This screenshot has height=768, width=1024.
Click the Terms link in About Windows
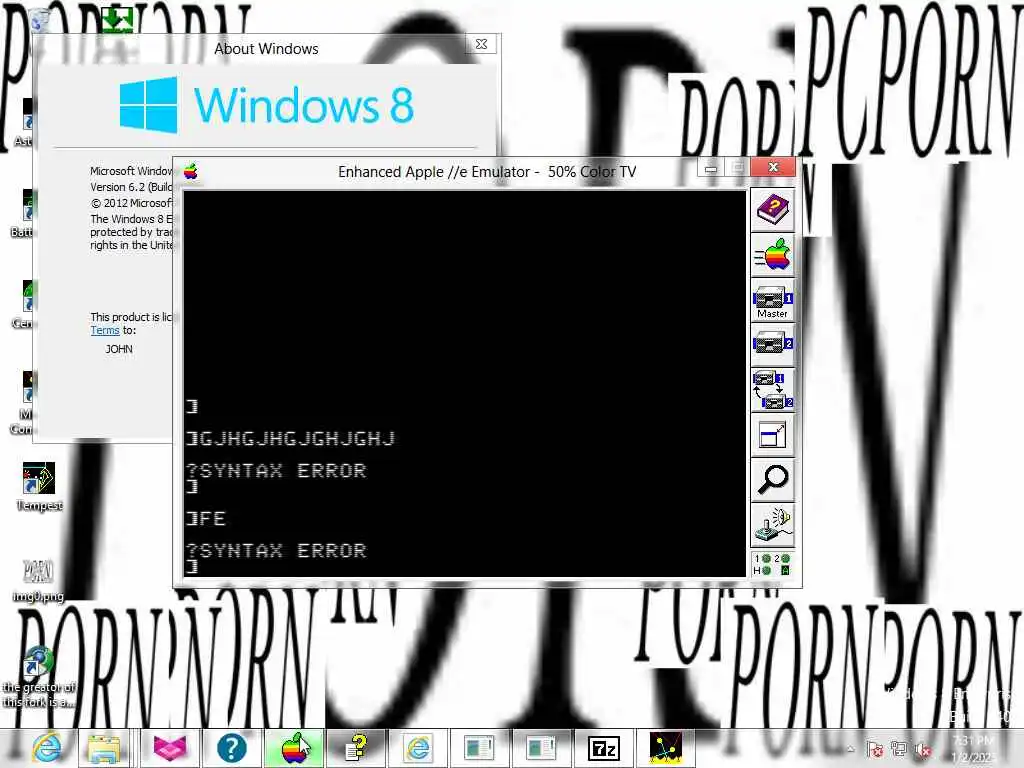[x=104, y=330]
